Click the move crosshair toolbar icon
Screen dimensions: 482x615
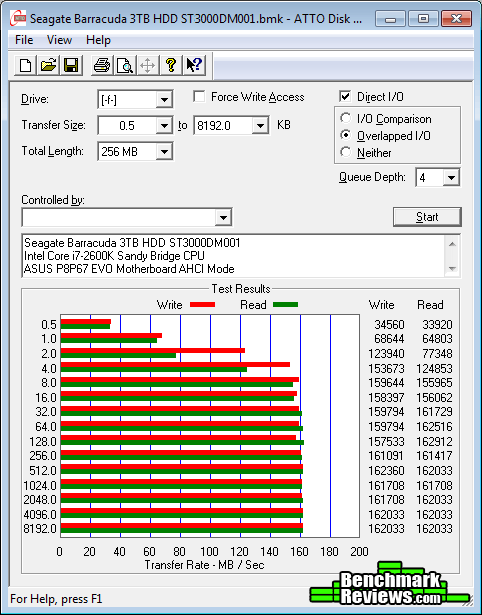147,65
